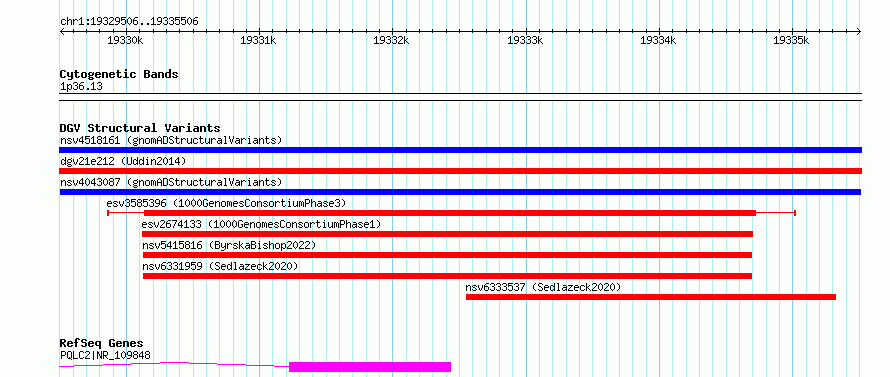Click the magenta PQLC2 exon block
Screen dimensions: 890x377
pyautogui.click(x=370, y=367)
